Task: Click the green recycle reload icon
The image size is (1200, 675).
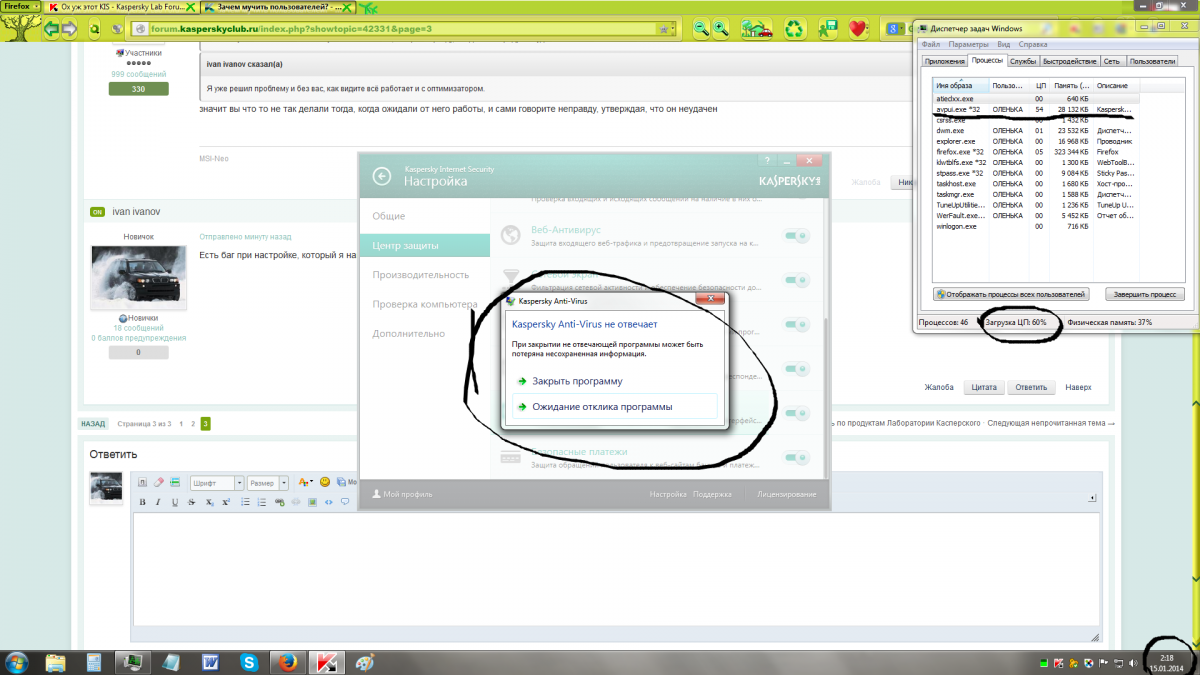Action: [795, 28]
